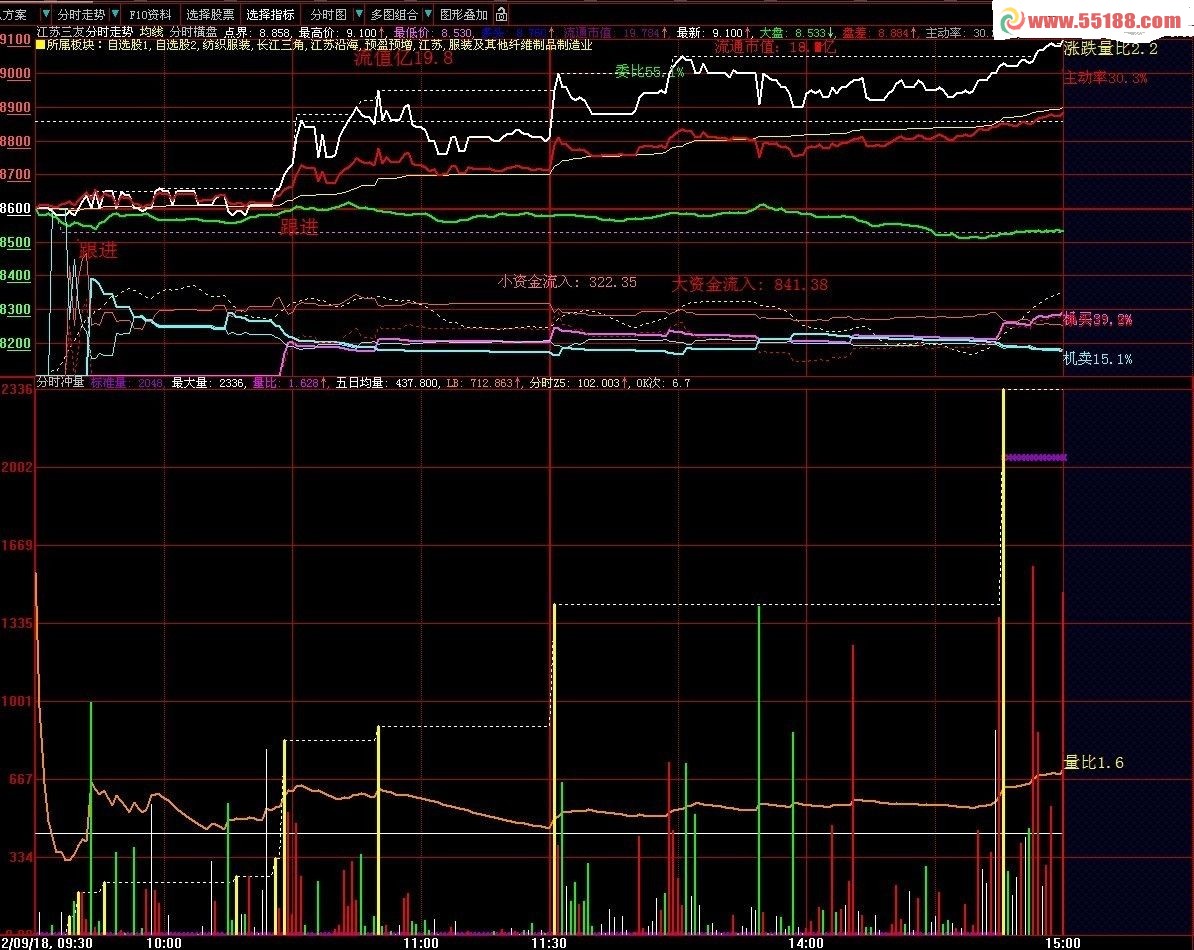Click the 流值亿19.8 annotation
The width and height of the screenshot is (1194, 950).
(x=404, y=58)
